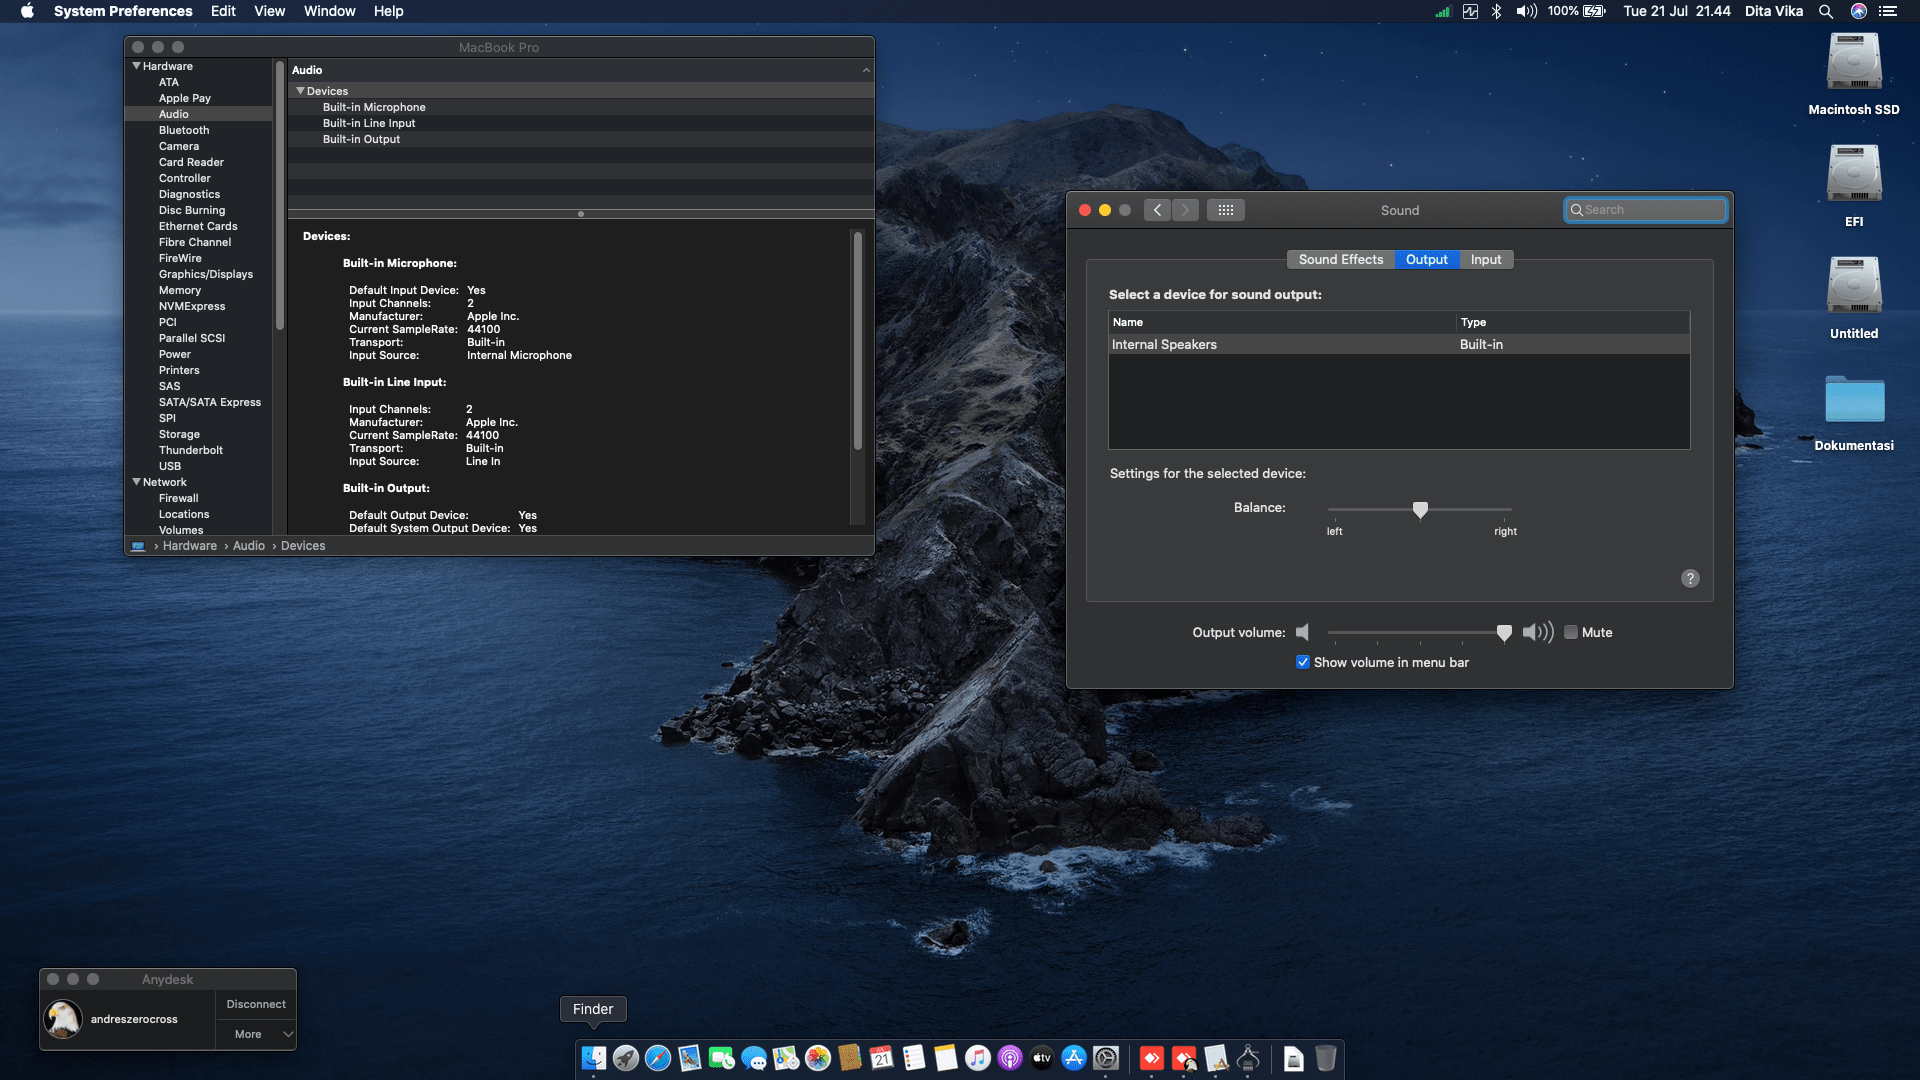The image size is (1920, 1080).
Task: Switch to the Input tab
Action: tap(1486, 259)
